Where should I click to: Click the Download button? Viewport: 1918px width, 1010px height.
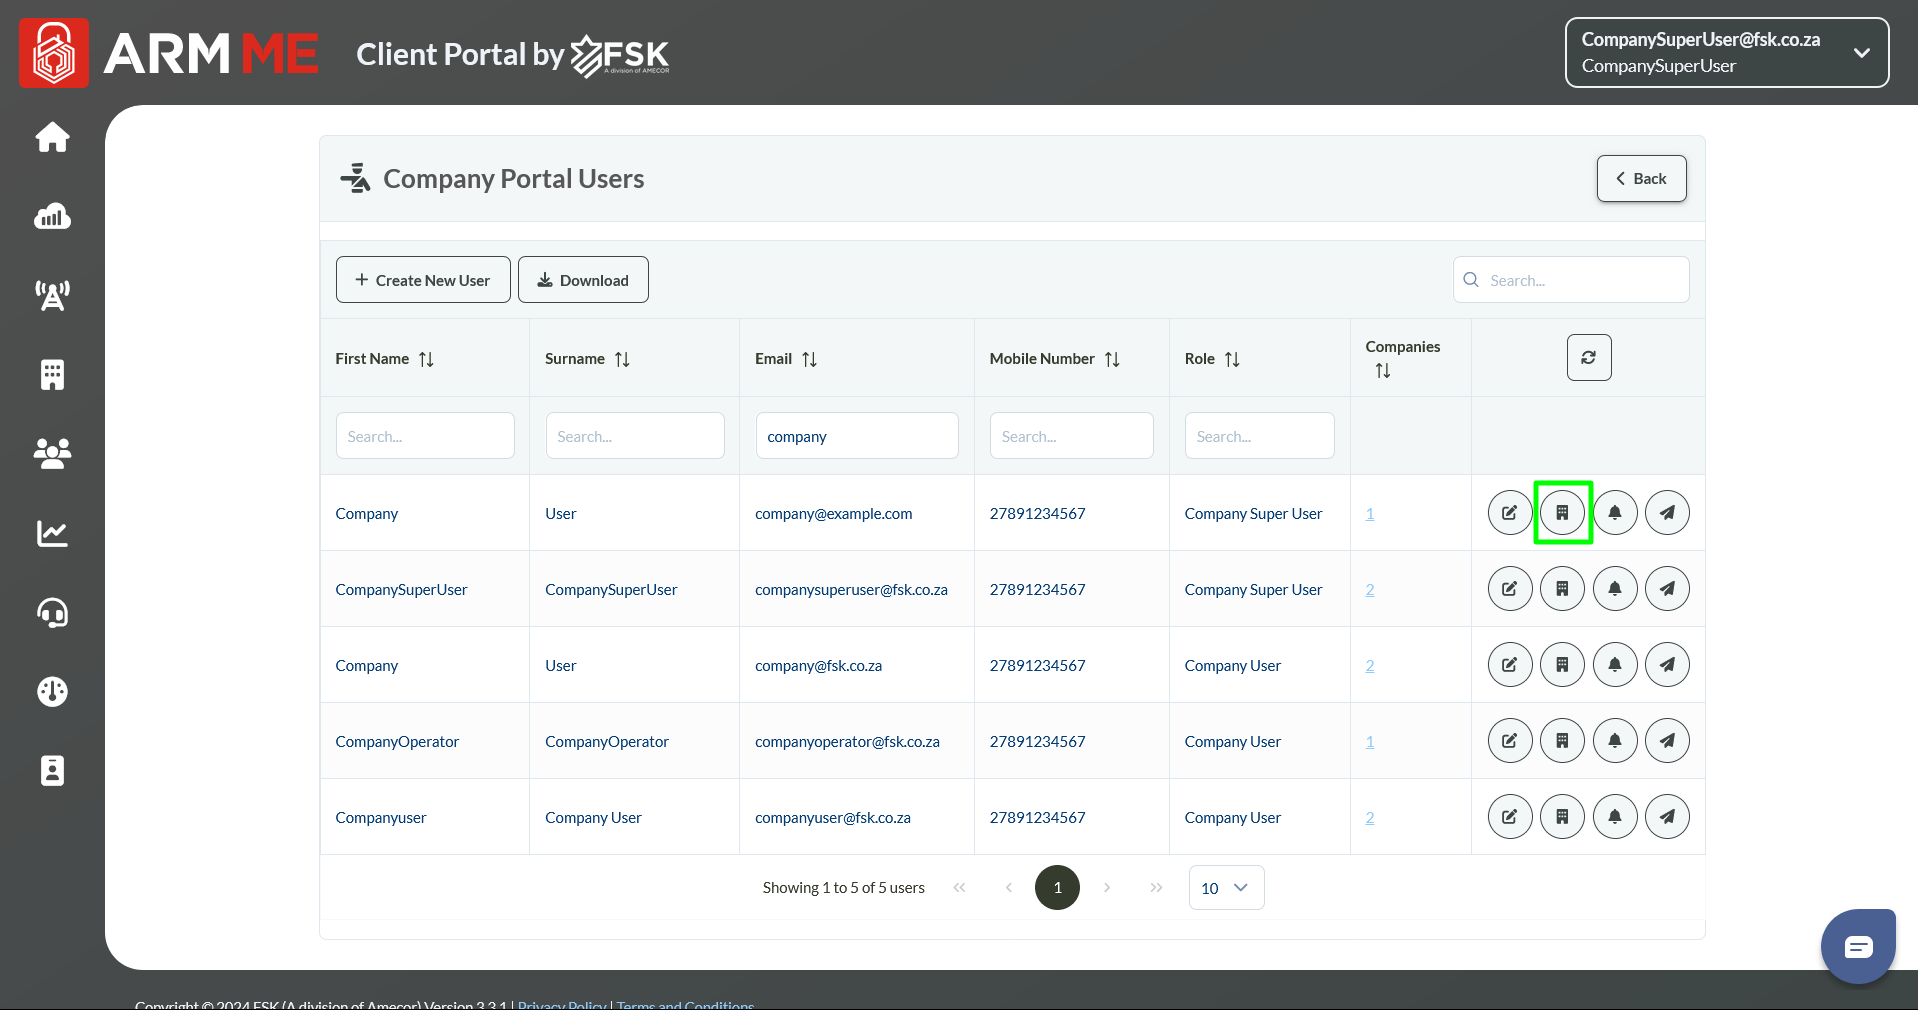[x=583, y=280]
